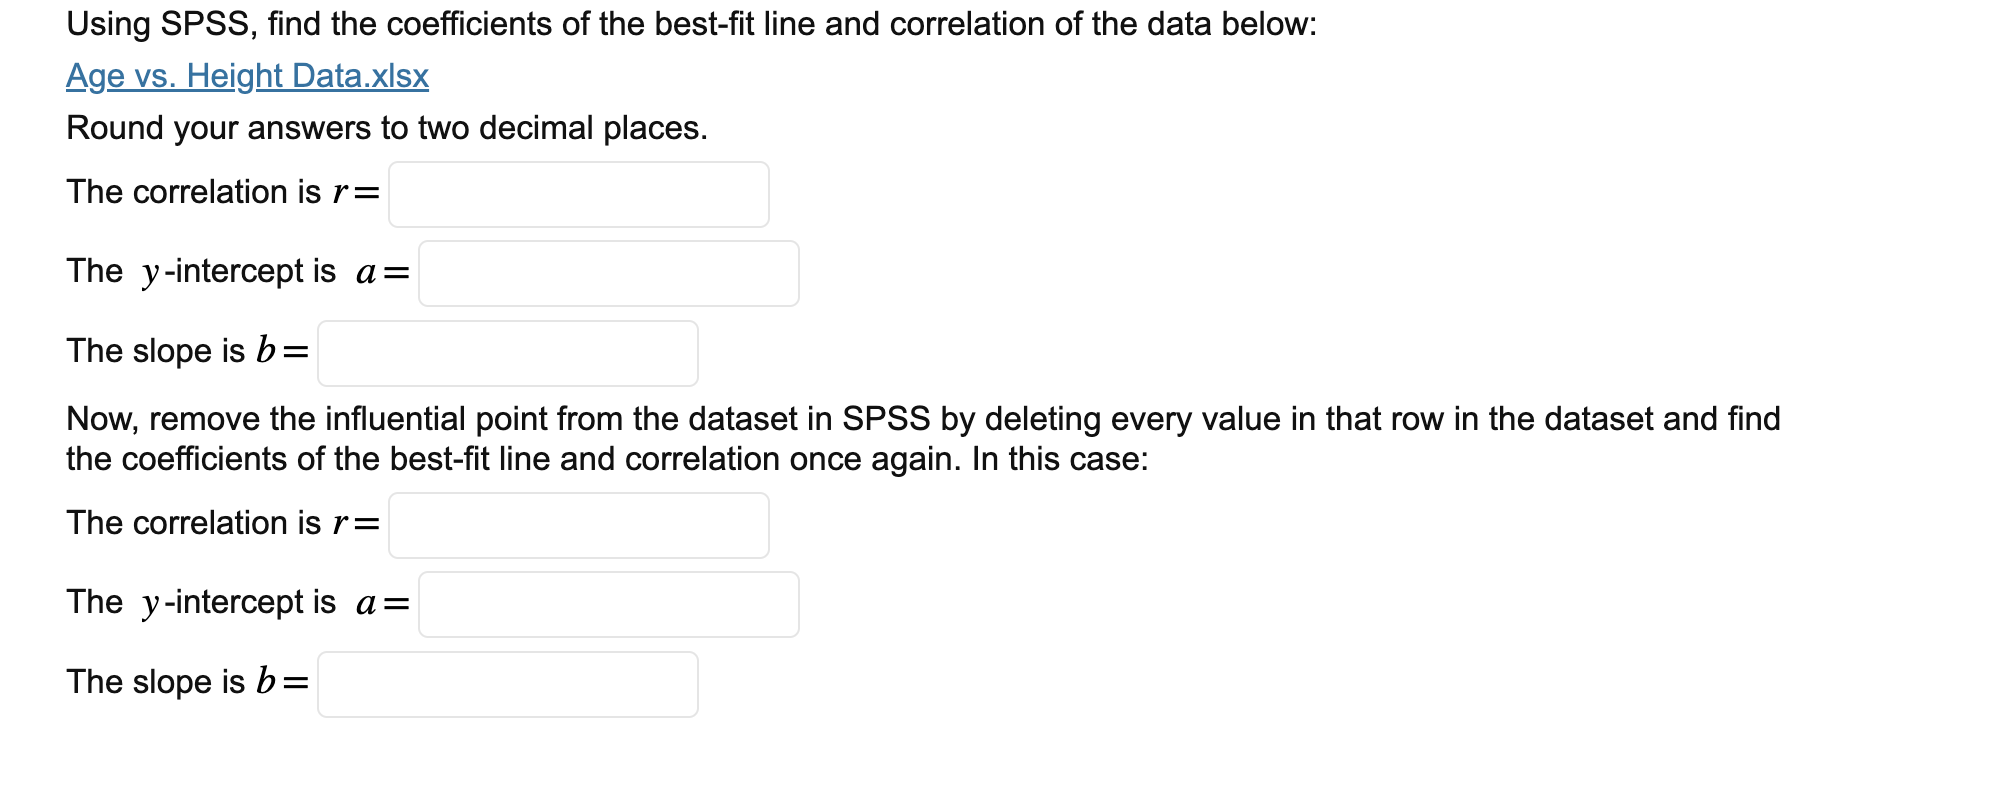Select the second y-intercept a answer box

608,603
